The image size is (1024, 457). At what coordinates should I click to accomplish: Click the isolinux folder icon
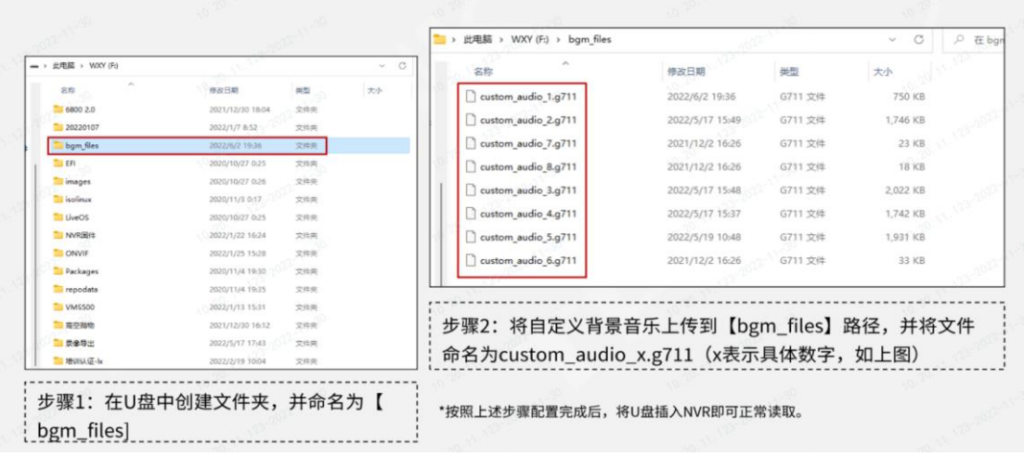click(57, 199)
